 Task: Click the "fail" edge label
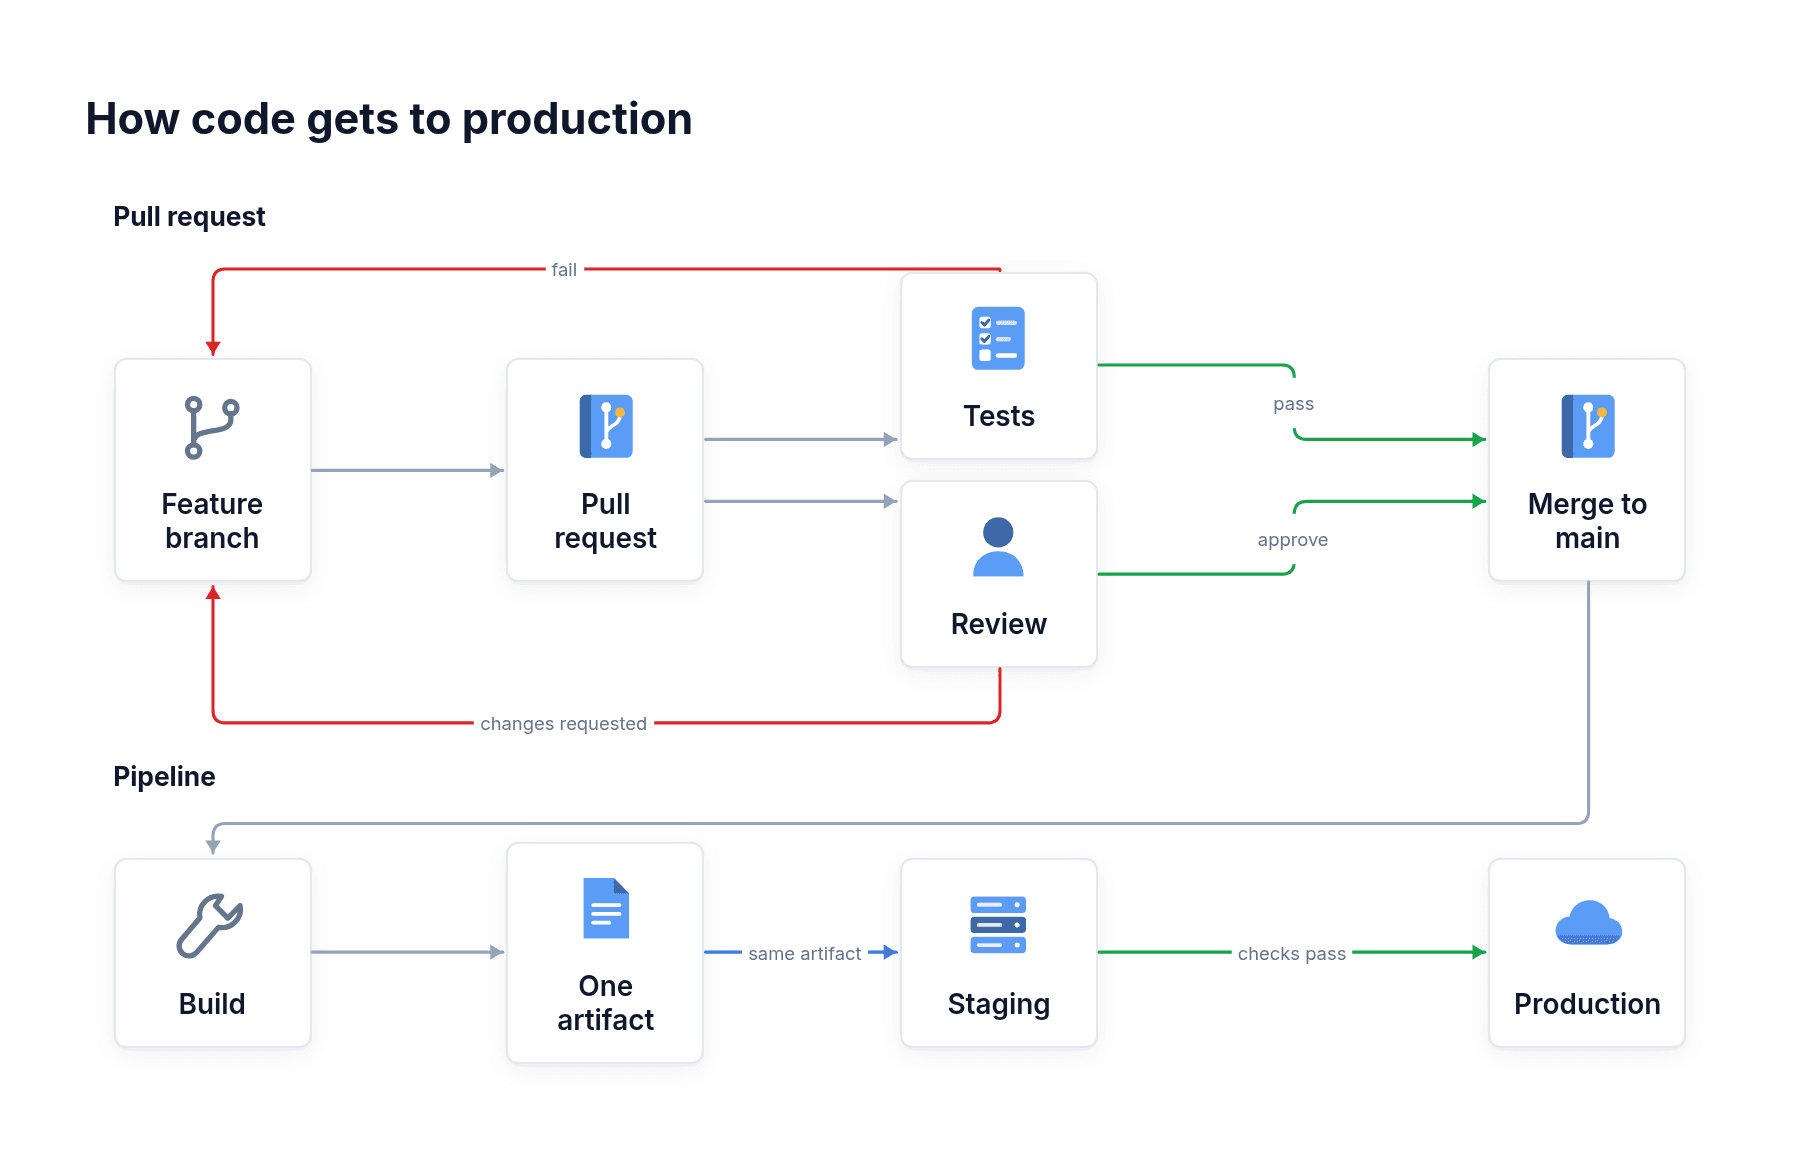564,270
